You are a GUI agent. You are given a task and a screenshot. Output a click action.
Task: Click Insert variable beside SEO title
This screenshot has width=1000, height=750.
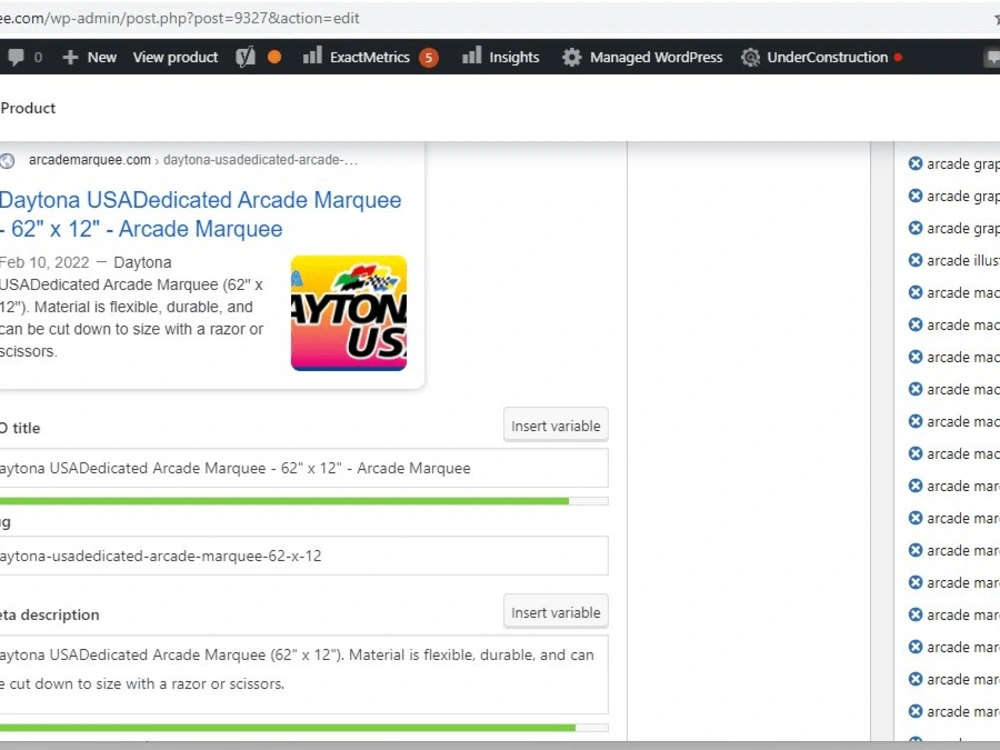click(555, 425)
